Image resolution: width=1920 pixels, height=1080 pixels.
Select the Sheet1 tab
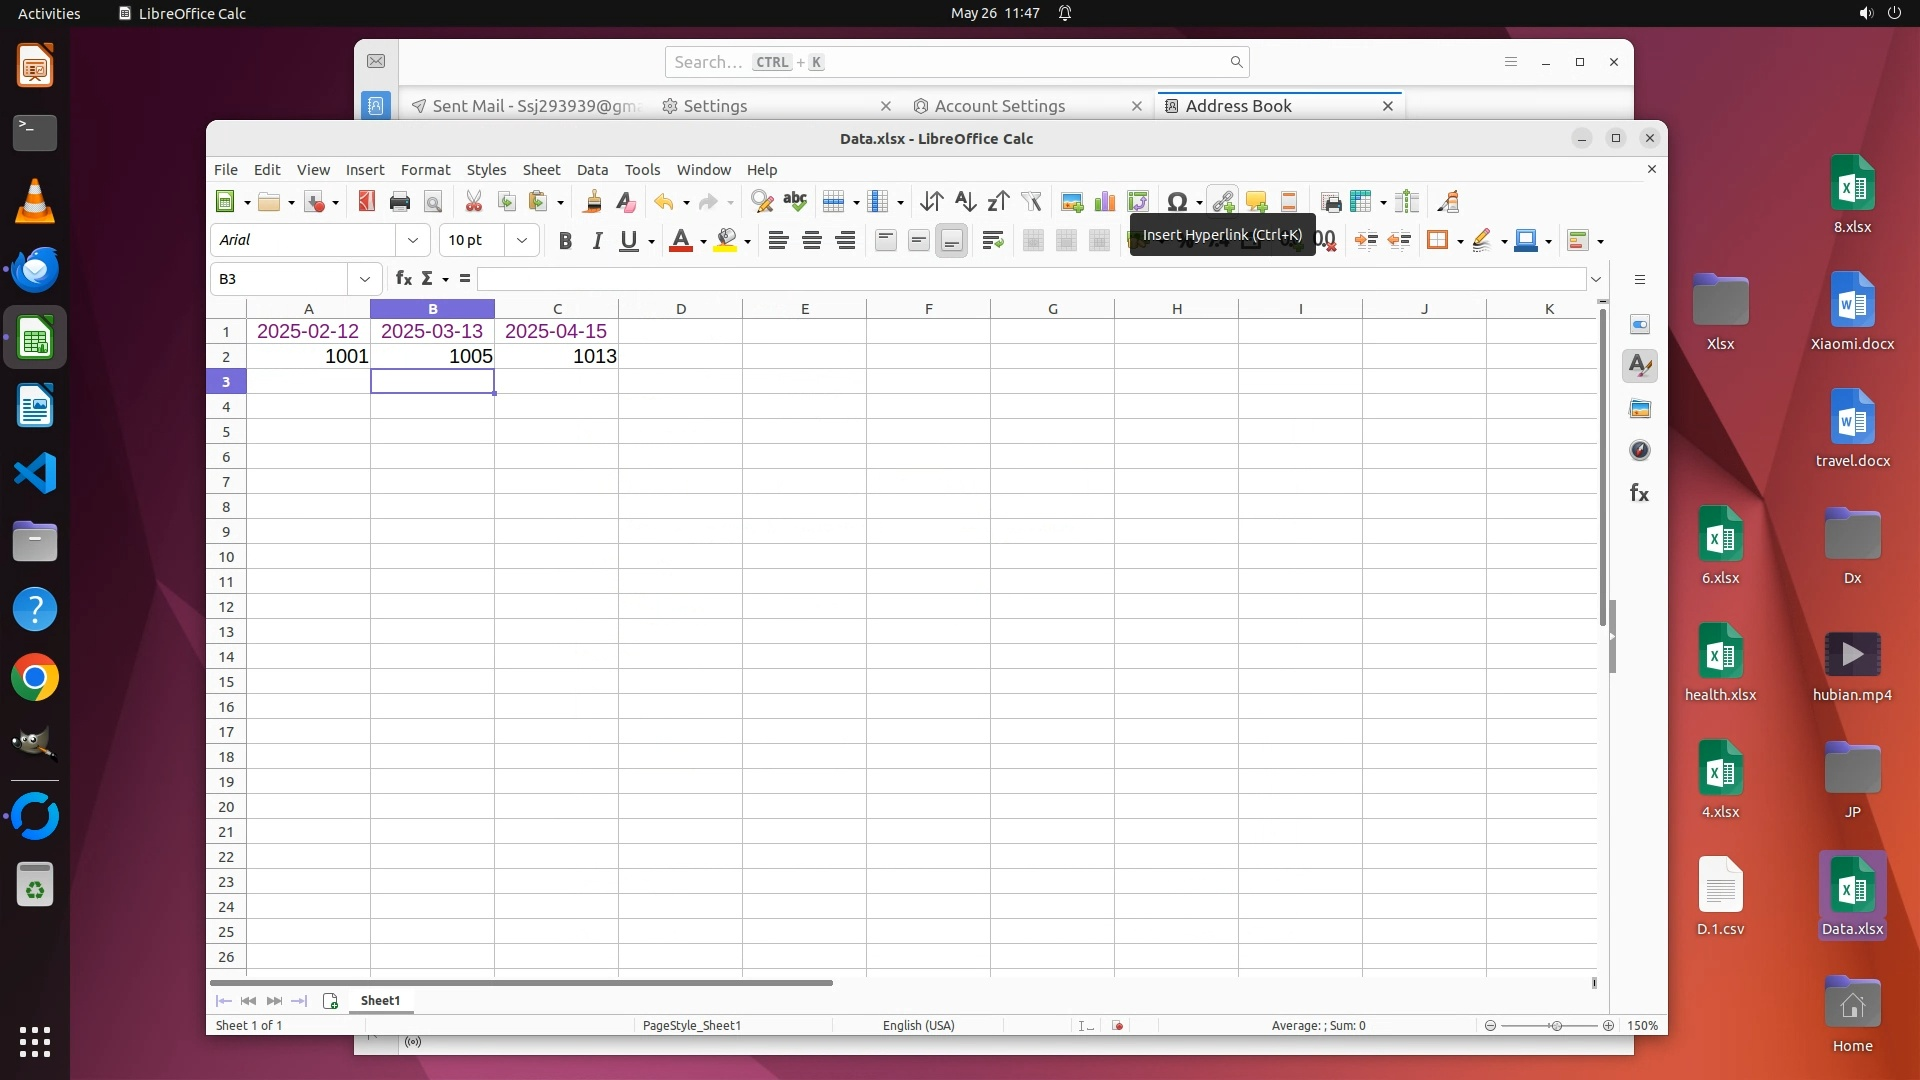380,1000
